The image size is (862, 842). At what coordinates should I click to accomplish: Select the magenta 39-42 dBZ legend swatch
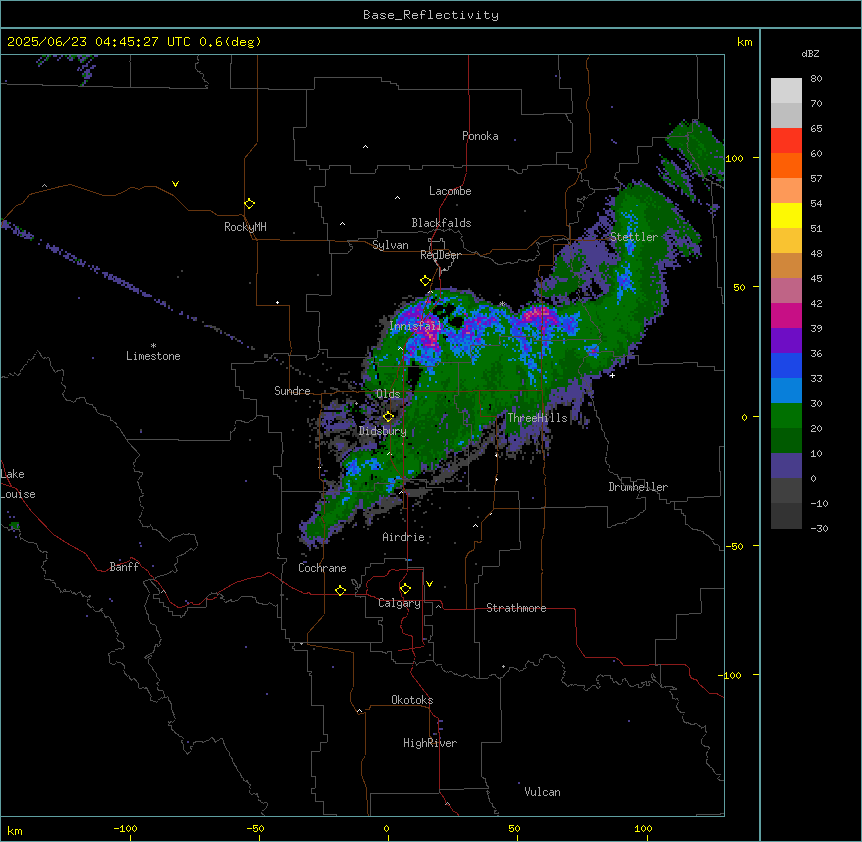coord(786,316)
